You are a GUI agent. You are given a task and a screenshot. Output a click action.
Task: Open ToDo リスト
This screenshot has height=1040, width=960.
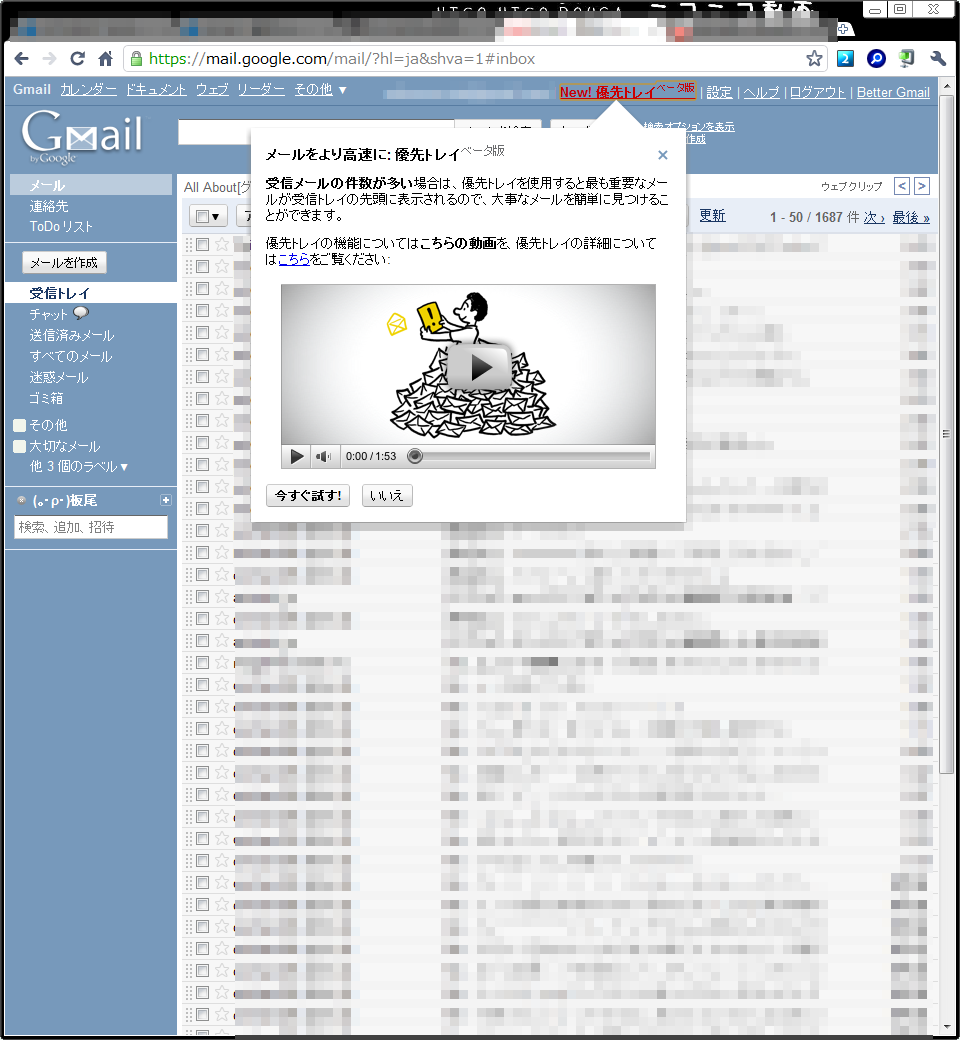pos(61,226)
